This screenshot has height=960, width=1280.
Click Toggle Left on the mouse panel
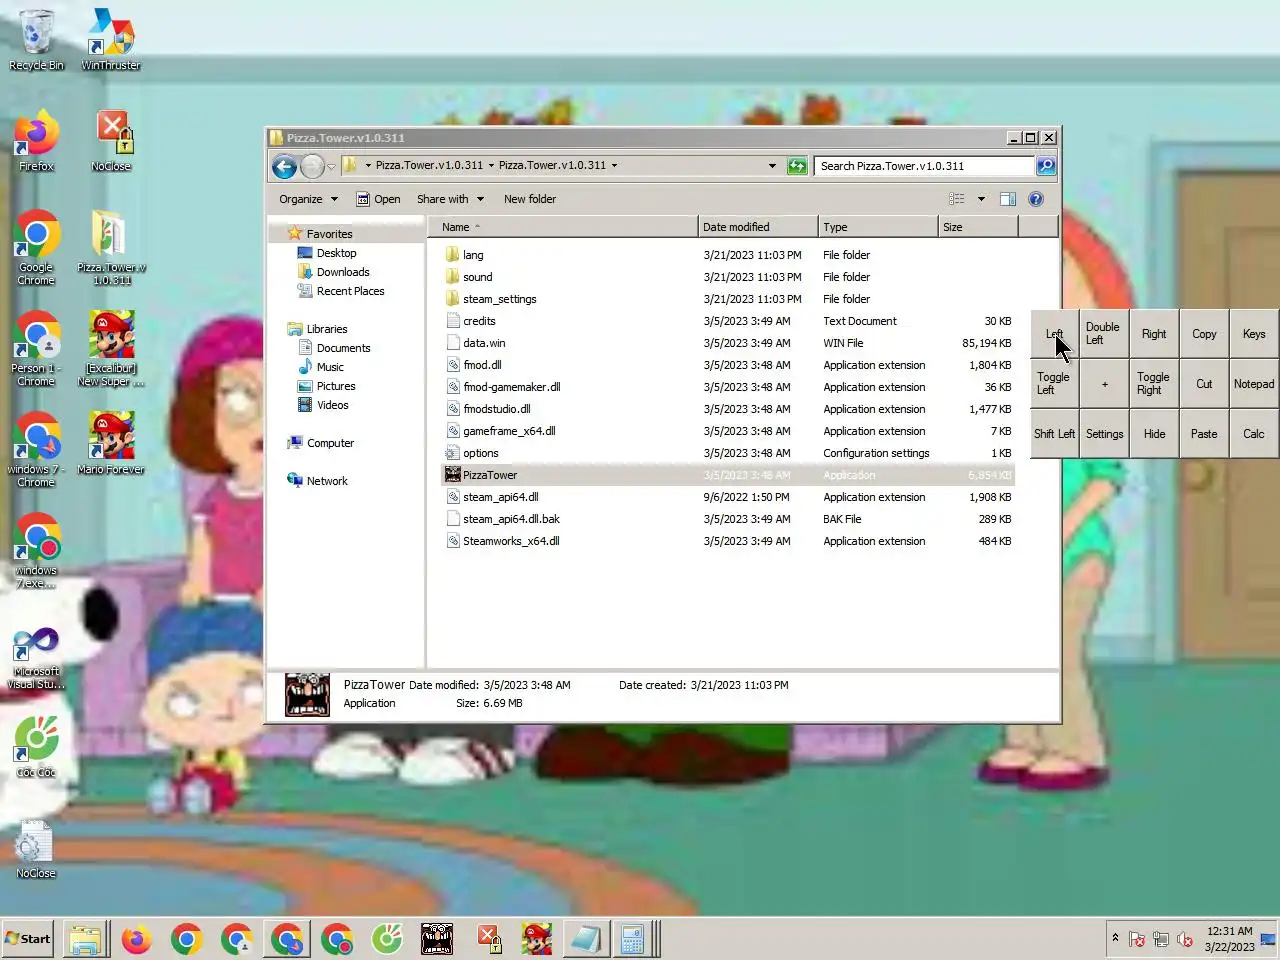pyautogui.click(x=1054, y=384)
